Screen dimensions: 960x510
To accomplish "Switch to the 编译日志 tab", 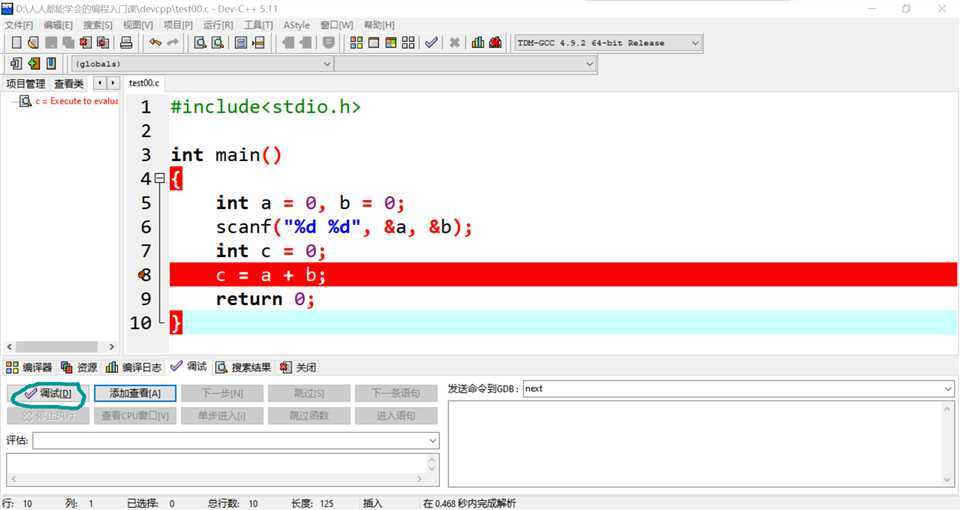I will coord(134,367).
